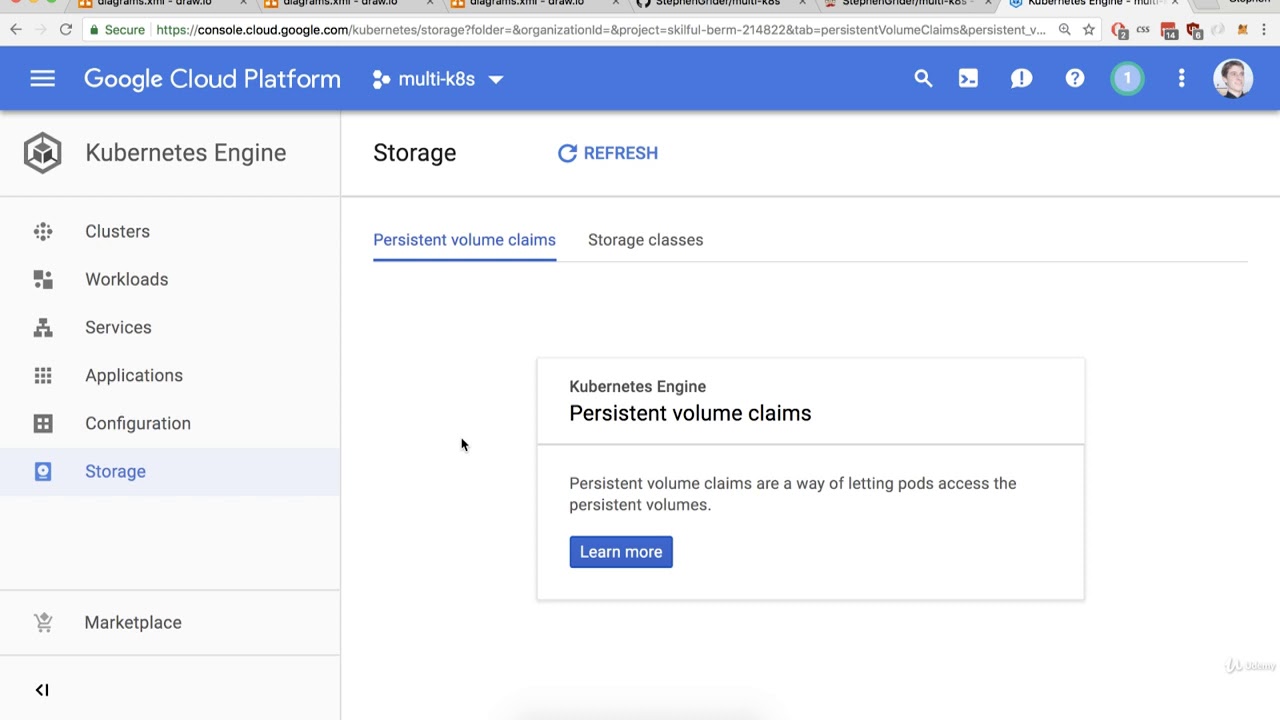Open Configuration section
Image resolution: width=1280 pixels, height=720 pixels.
(x=138, y=423)
